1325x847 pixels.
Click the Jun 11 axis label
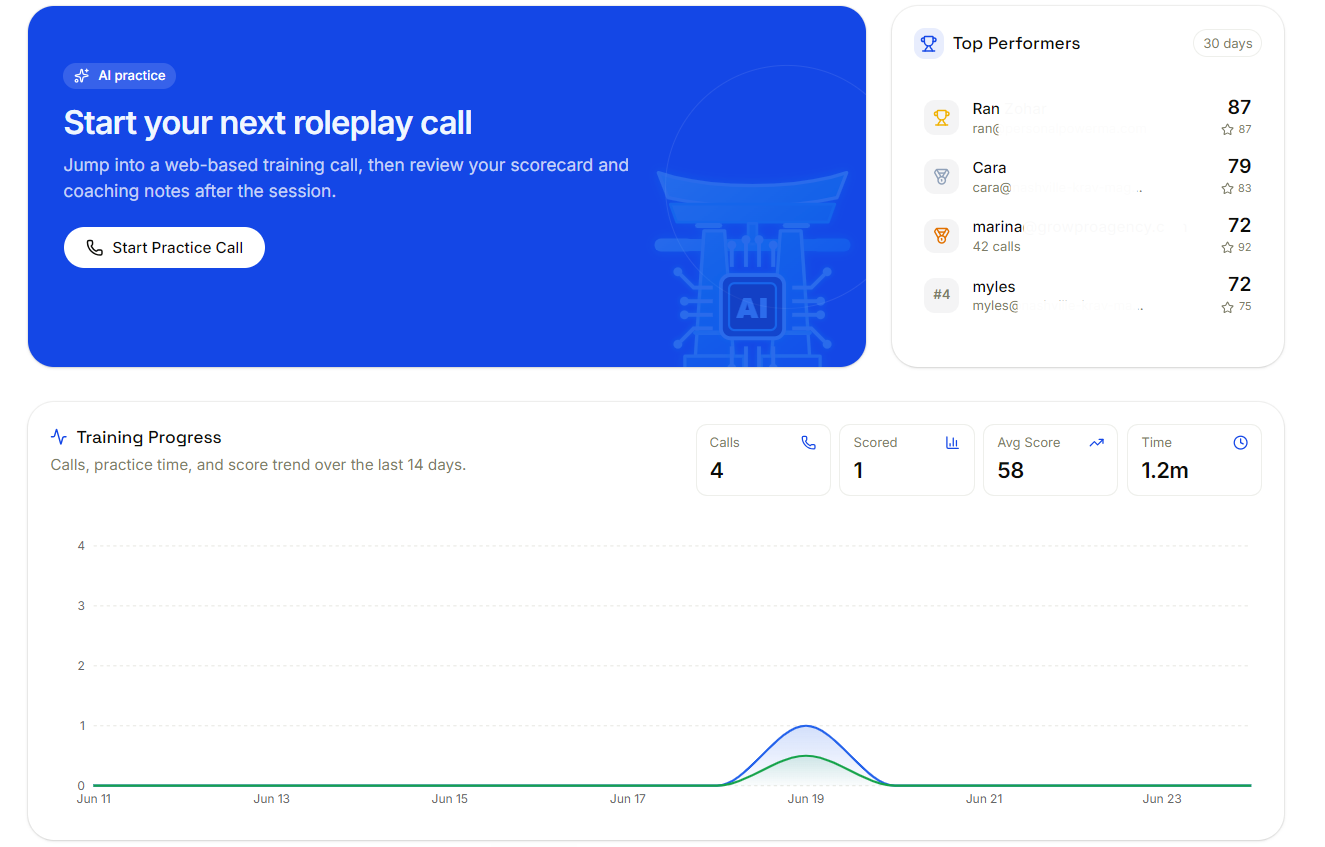(x=94, y=799)
